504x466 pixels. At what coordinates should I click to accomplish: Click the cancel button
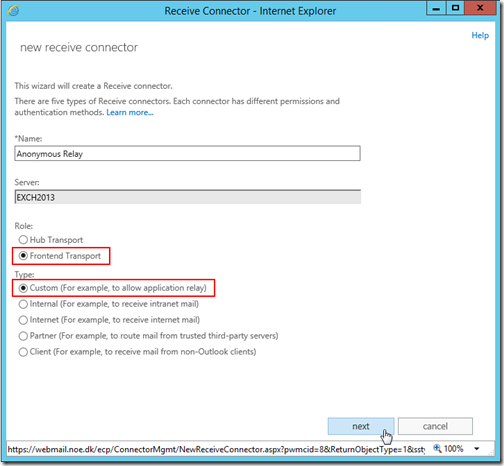[x=435, y=426]
